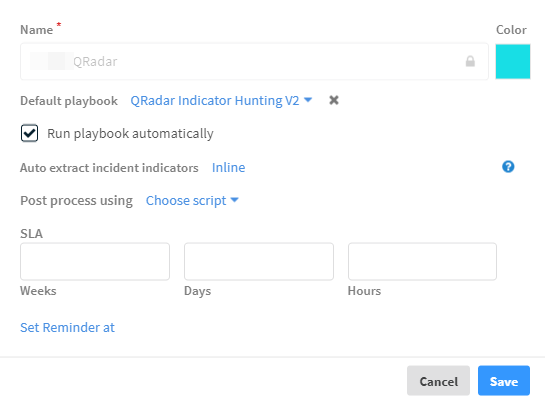Click the Cancel button
545x401 pixels.
pos(438,380)
